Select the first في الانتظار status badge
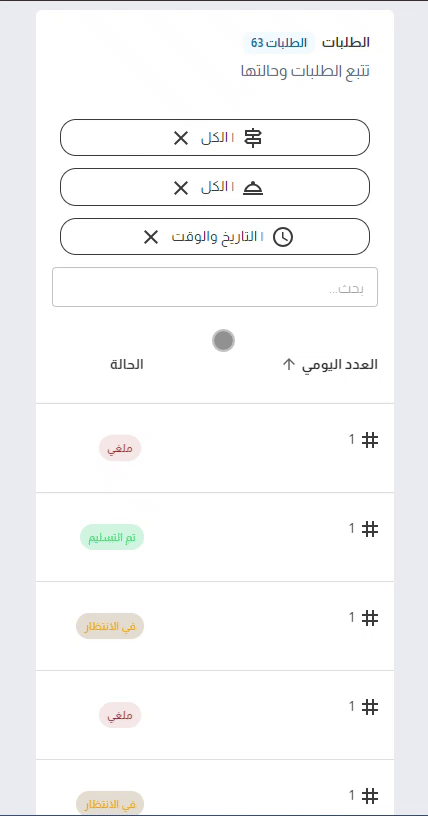Viewport: 428px width, 816px height. coord(110,626)
